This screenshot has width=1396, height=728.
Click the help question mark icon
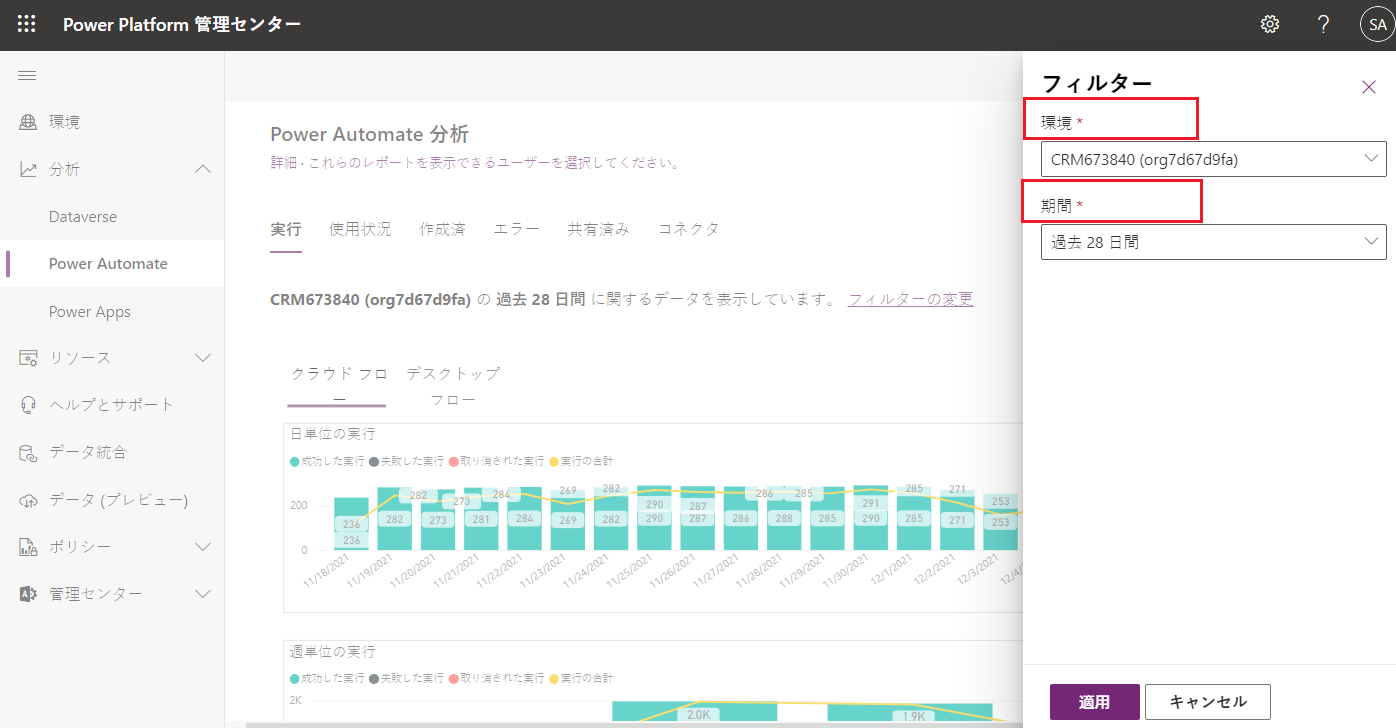click(x=1323, y=24)
